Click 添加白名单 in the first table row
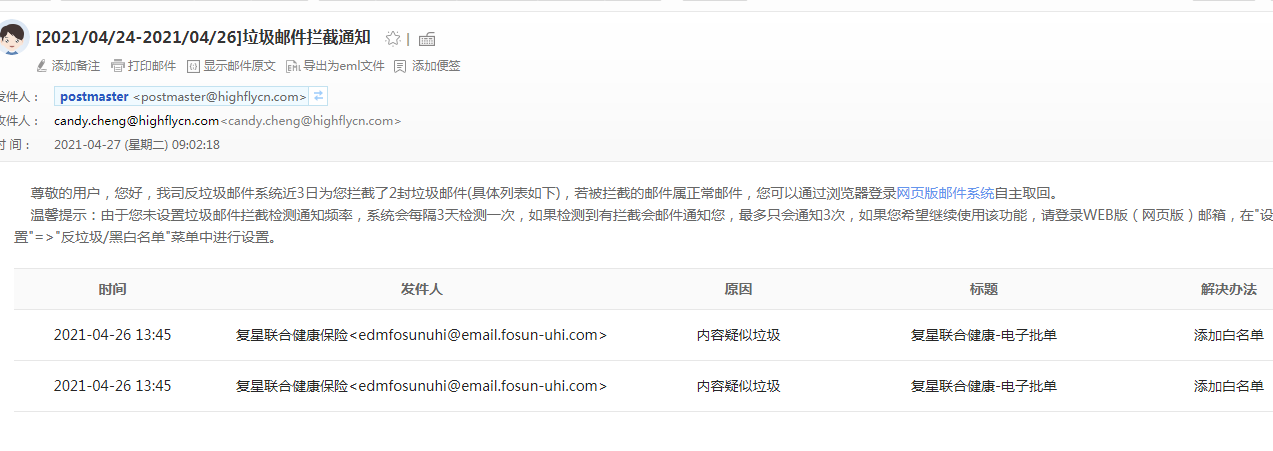This screenshot has height=451, width=1273. click(1228, 335)
